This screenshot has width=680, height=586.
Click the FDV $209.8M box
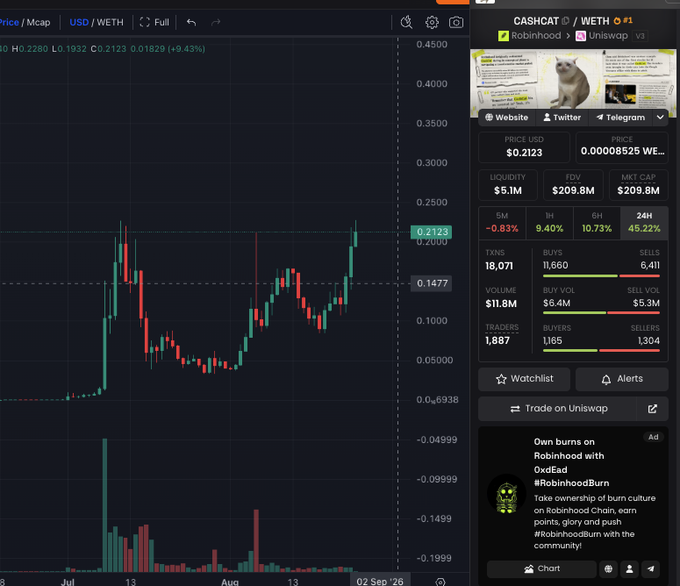[x=573, y=185]
